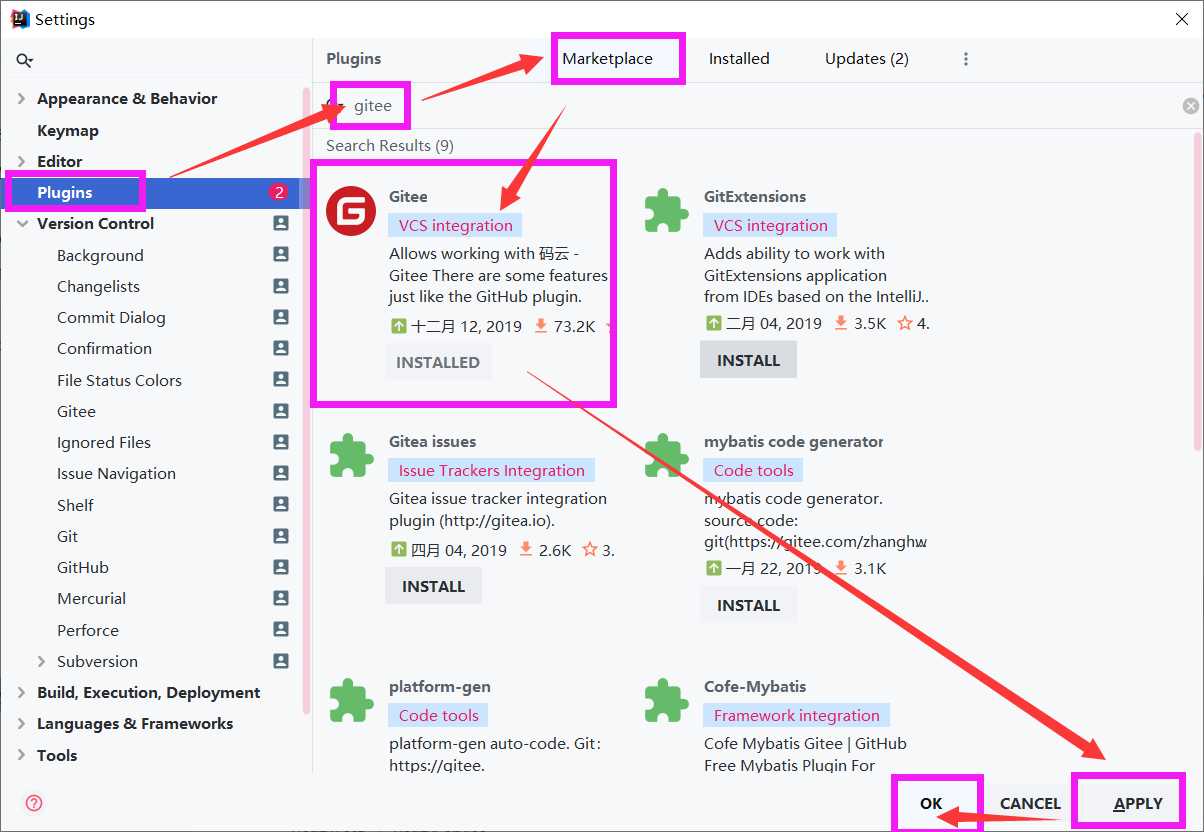Select Mercurial in Version Control list

(x=91, y=598)
